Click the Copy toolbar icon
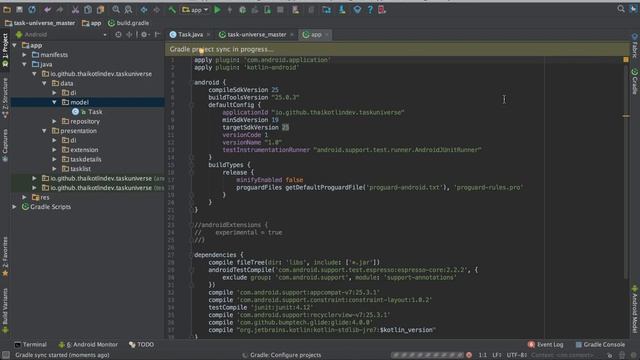The image size is (640, 360). point(88,9)
